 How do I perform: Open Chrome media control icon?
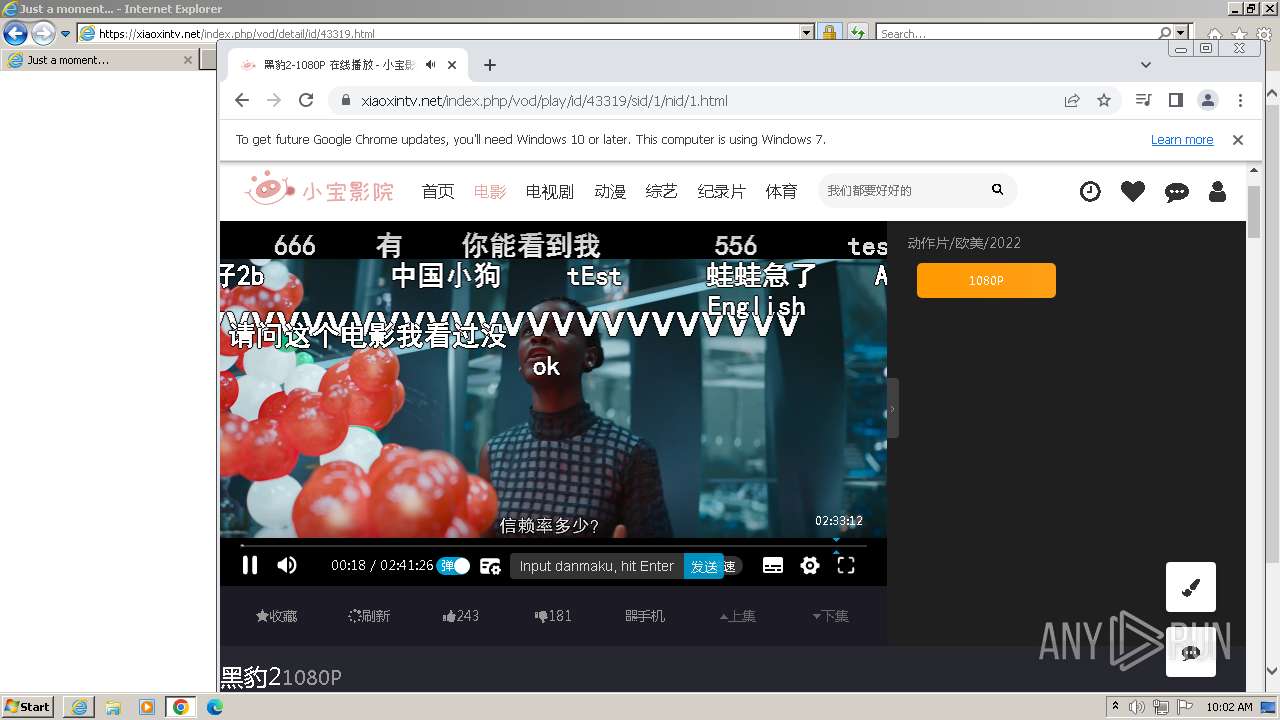1144,100
